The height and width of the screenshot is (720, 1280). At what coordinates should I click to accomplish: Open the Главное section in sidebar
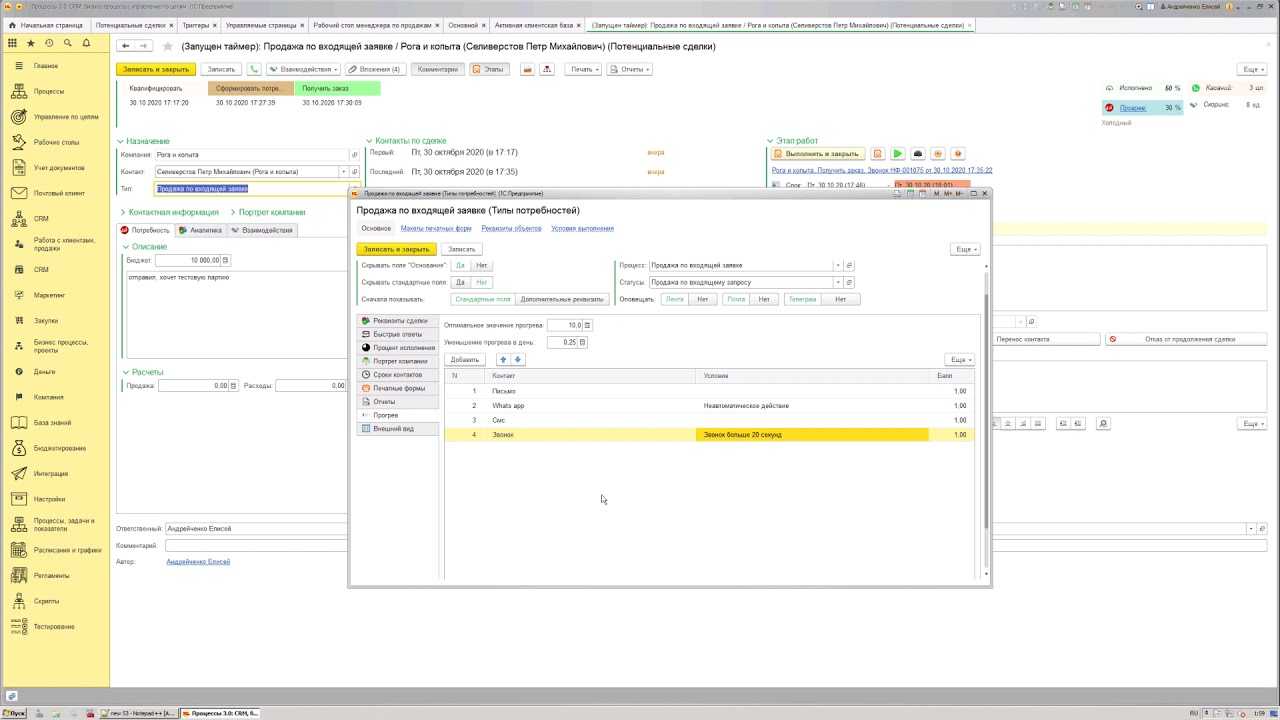pos(46,66)
